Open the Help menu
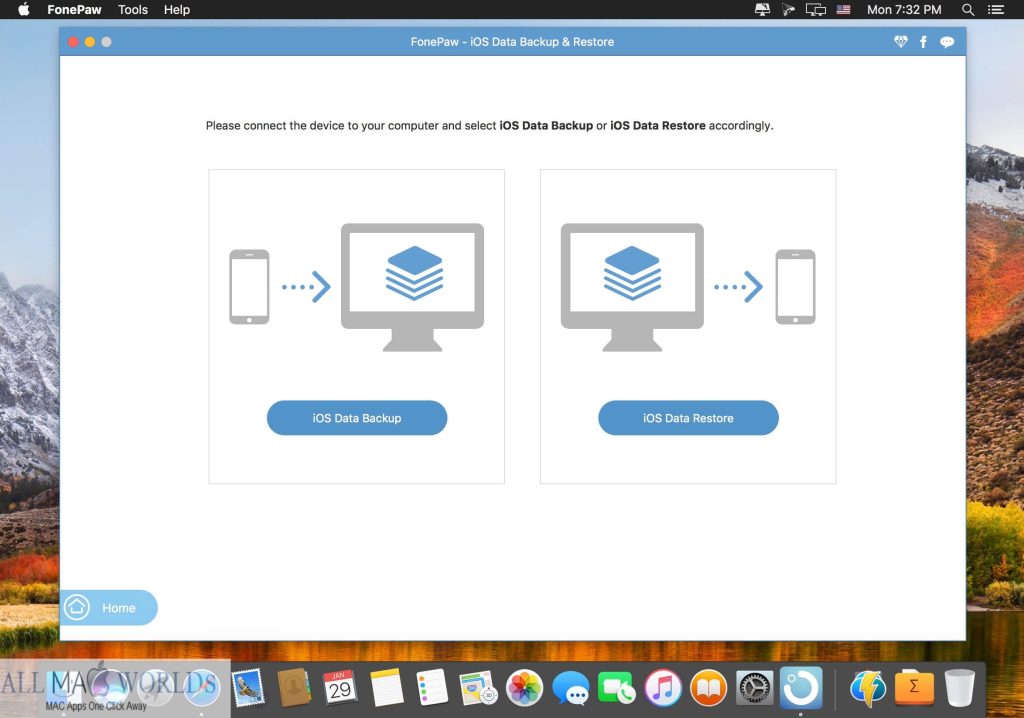1024x718 pixels. (x=177, y=10)
